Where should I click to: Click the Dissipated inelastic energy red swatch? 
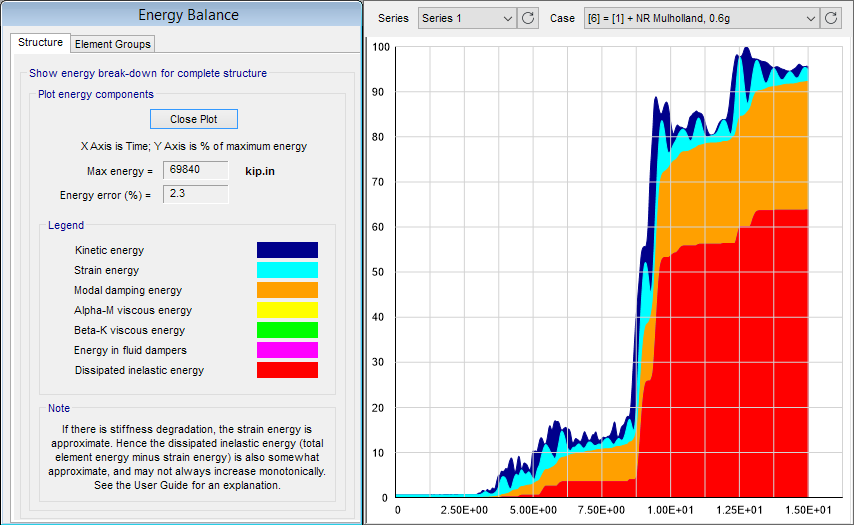[287, 370]
